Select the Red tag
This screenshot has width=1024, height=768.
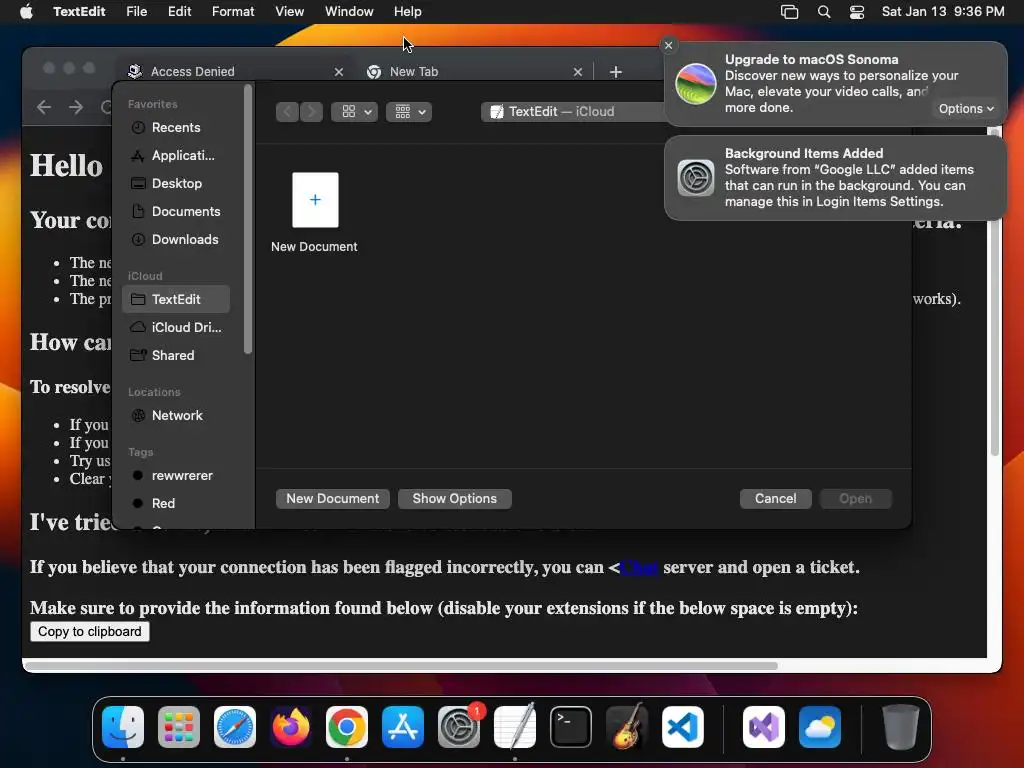coord(176,504)
